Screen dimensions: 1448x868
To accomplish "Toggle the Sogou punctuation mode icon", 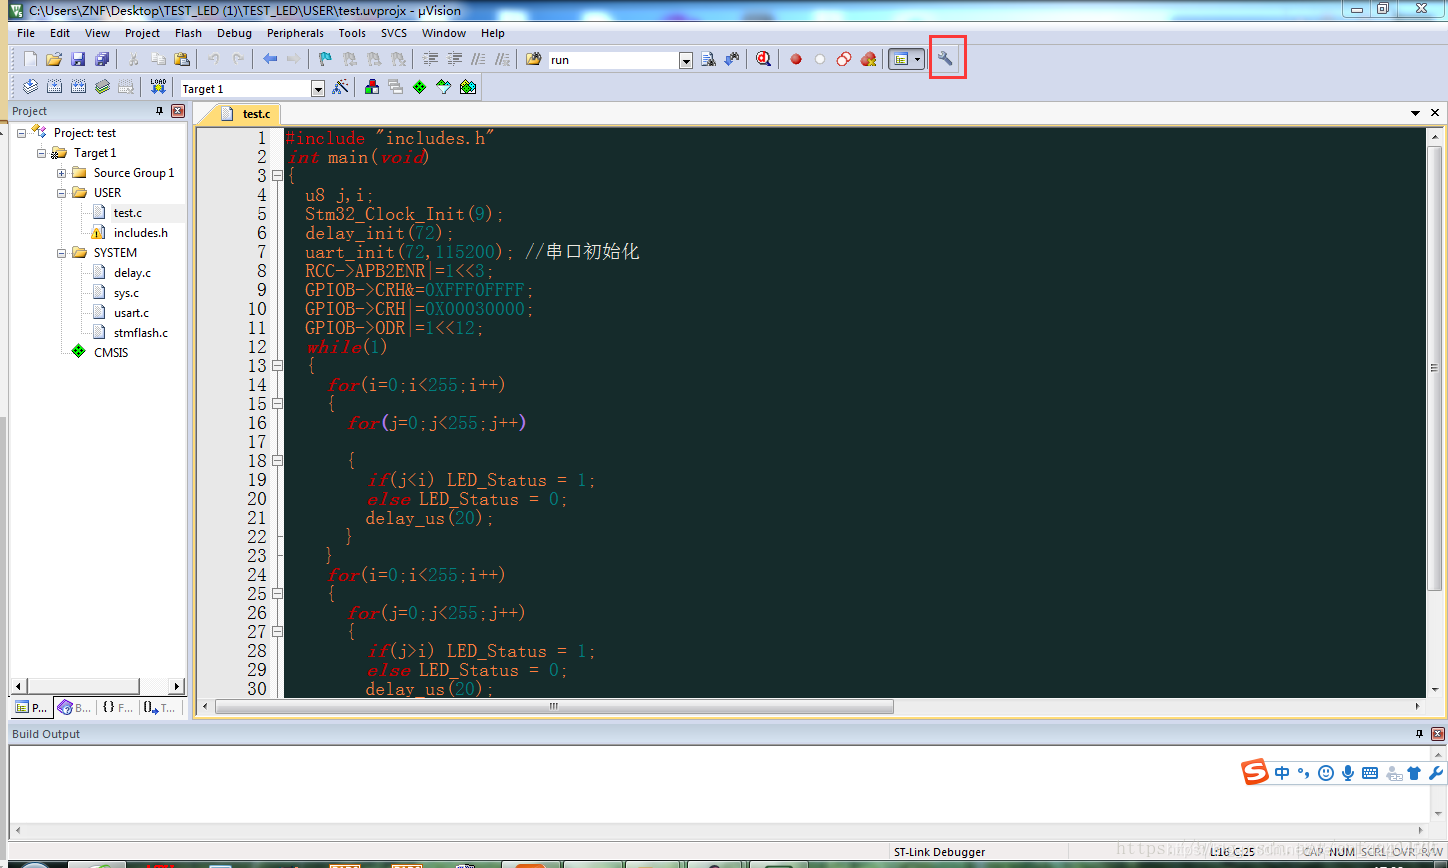I will tap(1304, 773).
